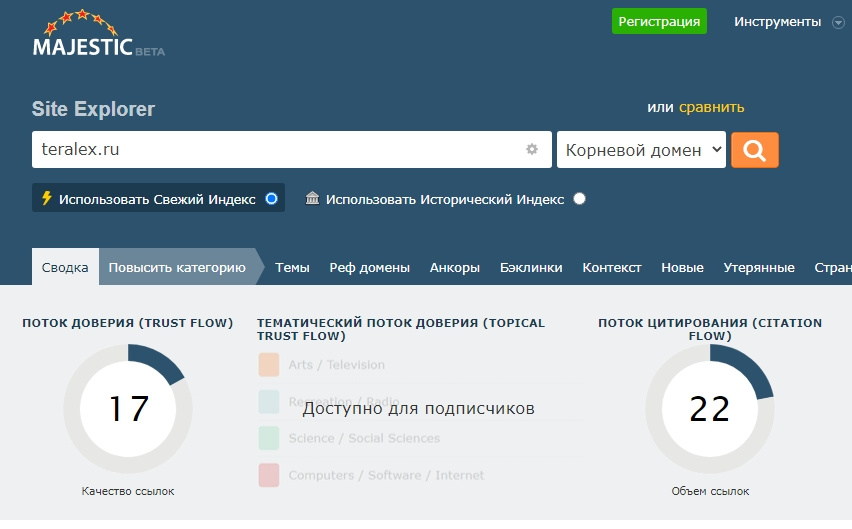This screenshot has height=529, width=852.
Task: Click the Computers / Software / Internet red swatch
Action: pos(269,475)
